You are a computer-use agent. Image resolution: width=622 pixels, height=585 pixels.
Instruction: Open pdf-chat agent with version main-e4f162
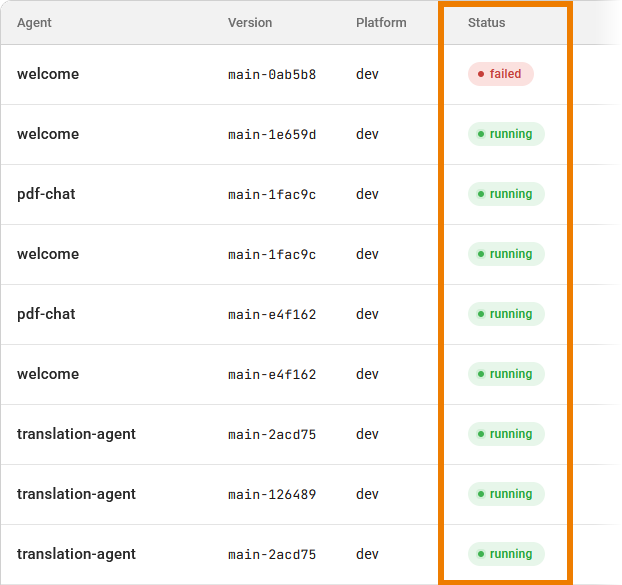click(46, 314)
